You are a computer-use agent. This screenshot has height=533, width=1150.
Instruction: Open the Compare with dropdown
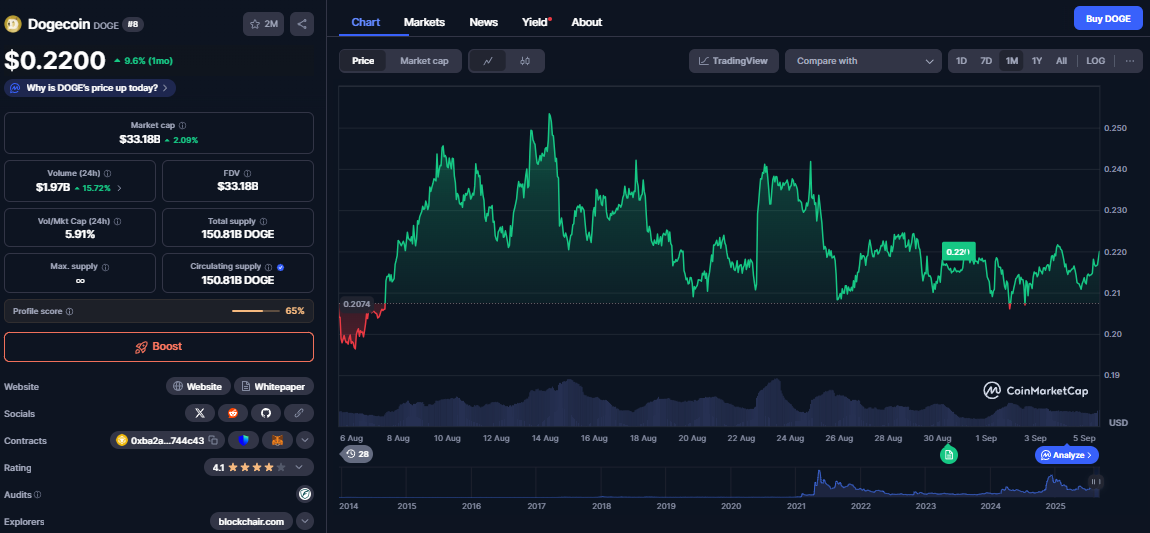[x=863, y=61]
